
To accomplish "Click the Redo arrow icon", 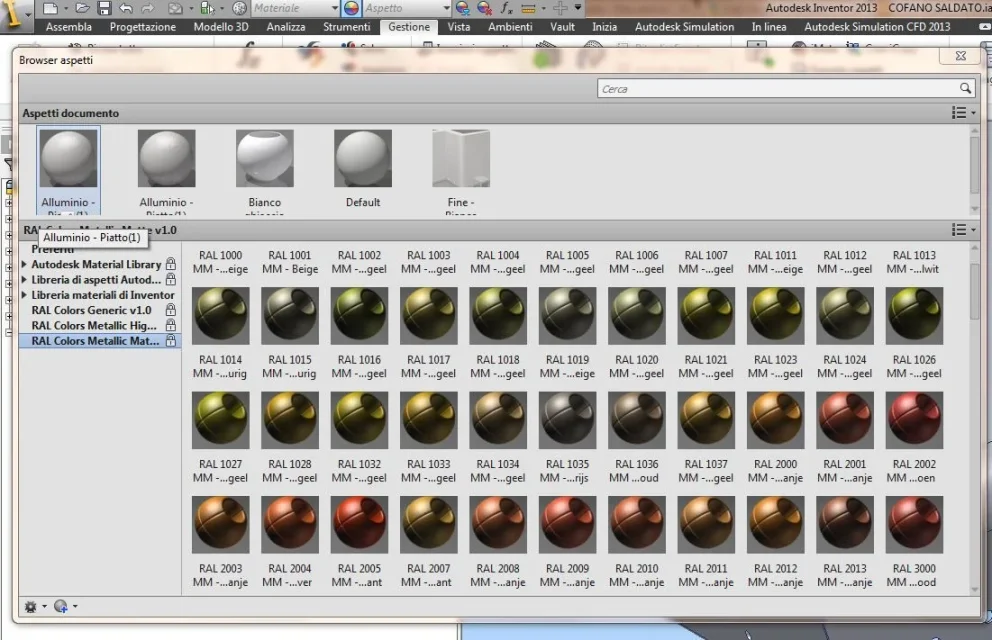I will 147,8.
